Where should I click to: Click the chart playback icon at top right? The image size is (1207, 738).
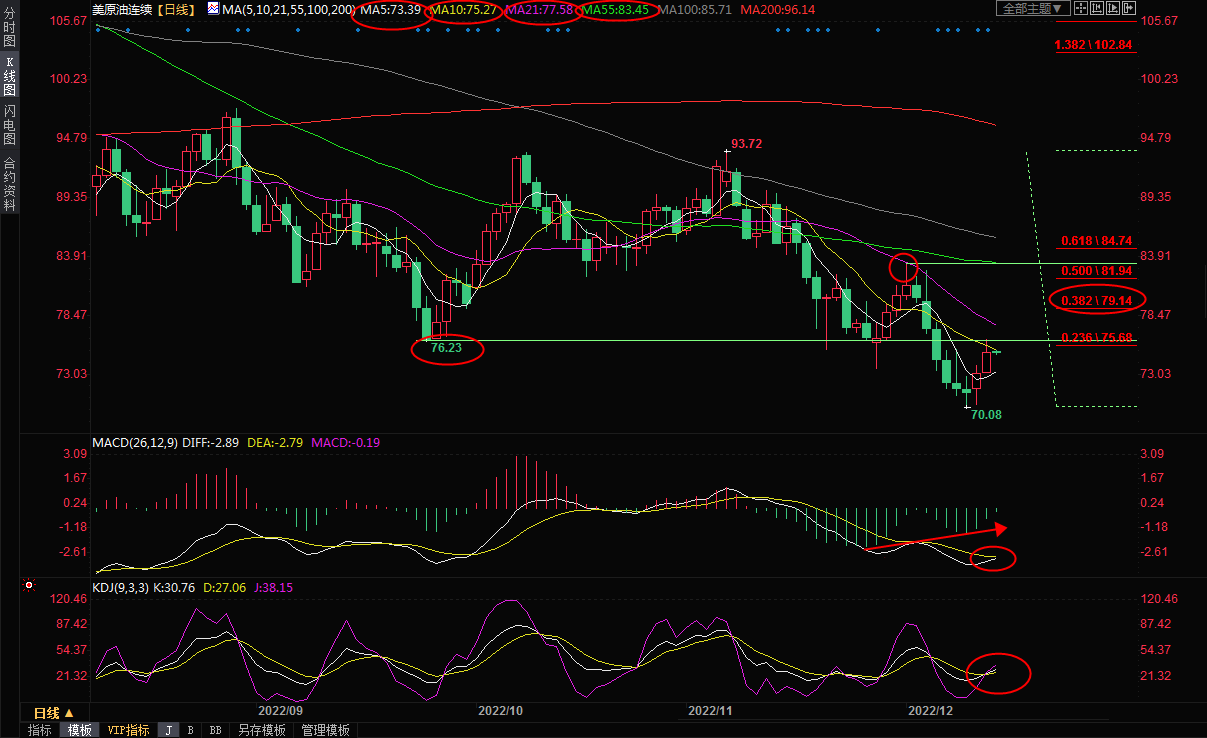[1127, 9]
